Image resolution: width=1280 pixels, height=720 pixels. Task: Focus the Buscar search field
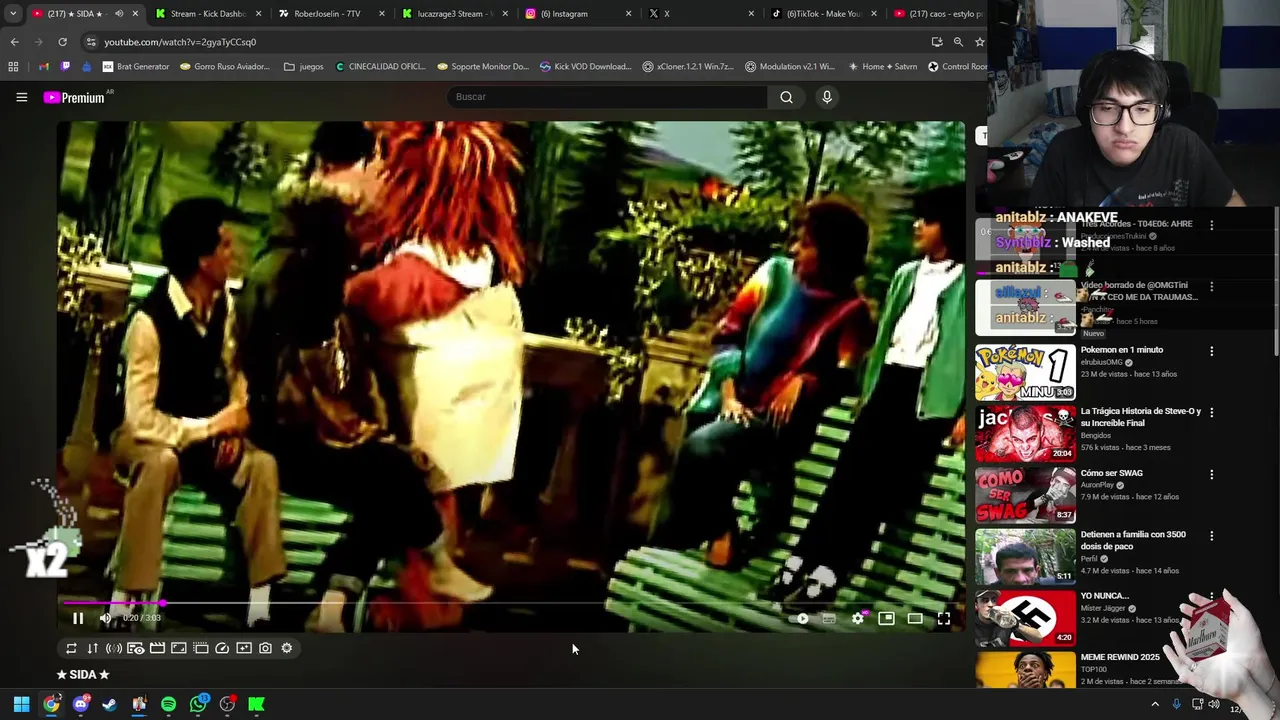click(606, 97)
